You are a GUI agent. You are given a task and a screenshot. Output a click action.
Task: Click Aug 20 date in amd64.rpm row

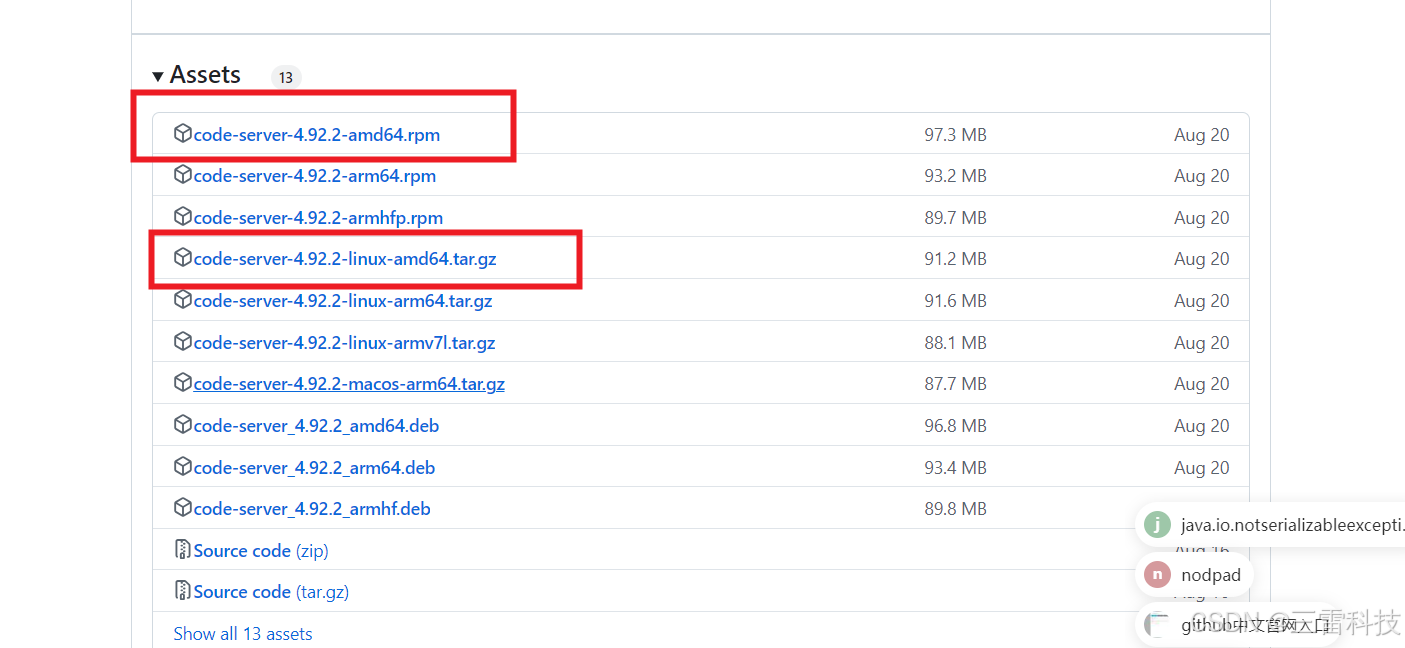coord(1202,135)
